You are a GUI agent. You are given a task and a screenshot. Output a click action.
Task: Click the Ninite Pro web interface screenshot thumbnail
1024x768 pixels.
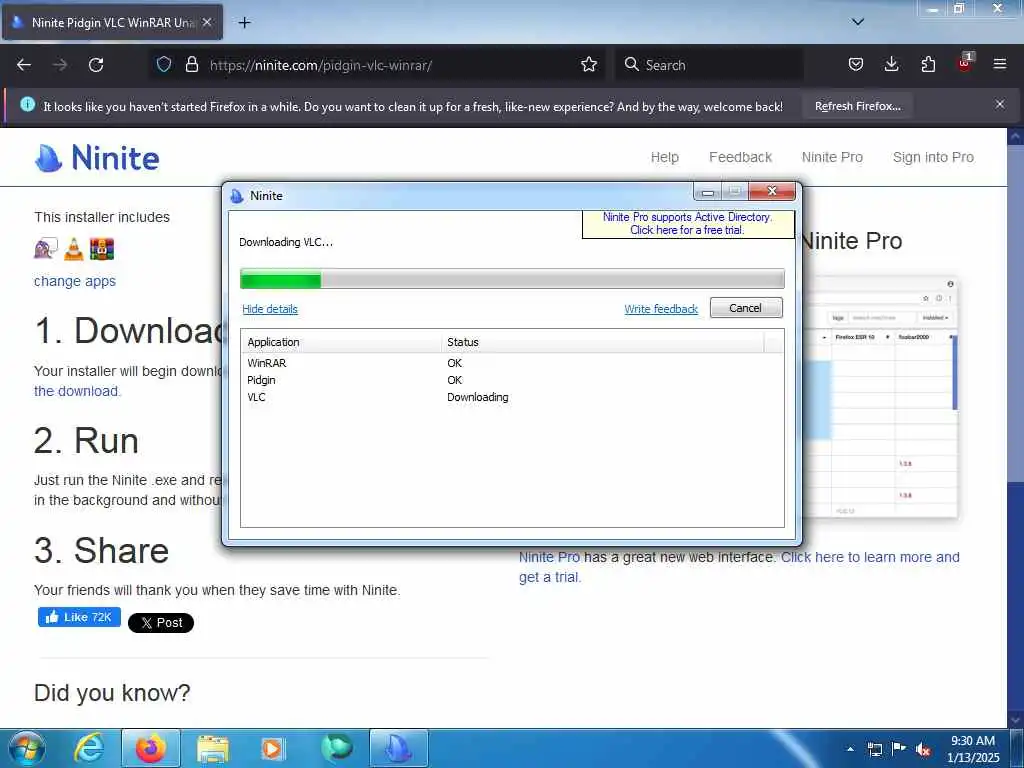click(881, 397)
